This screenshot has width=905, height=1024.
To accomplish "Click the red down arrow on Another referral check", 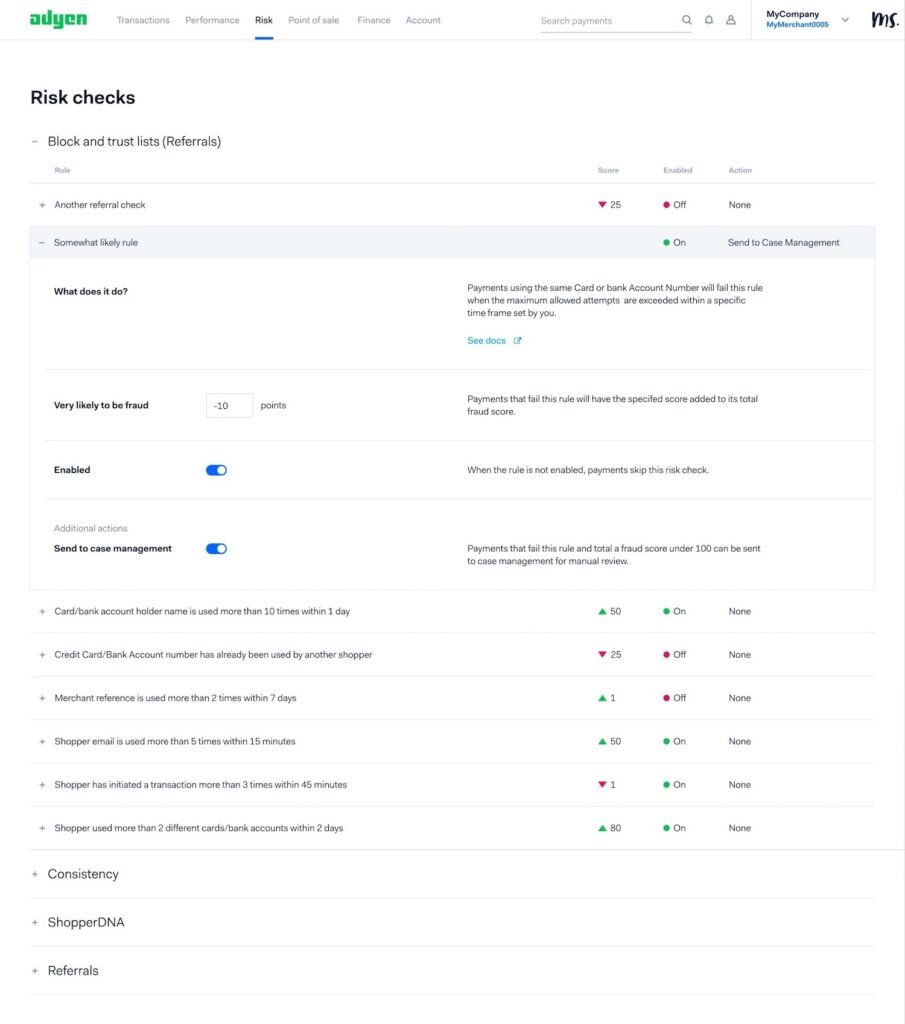I will tap(602, 204).
